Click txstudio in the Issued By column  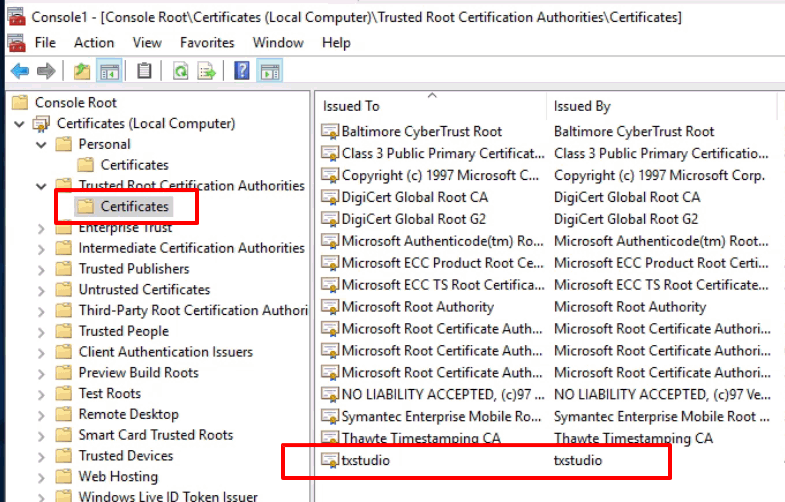point(578,460)
